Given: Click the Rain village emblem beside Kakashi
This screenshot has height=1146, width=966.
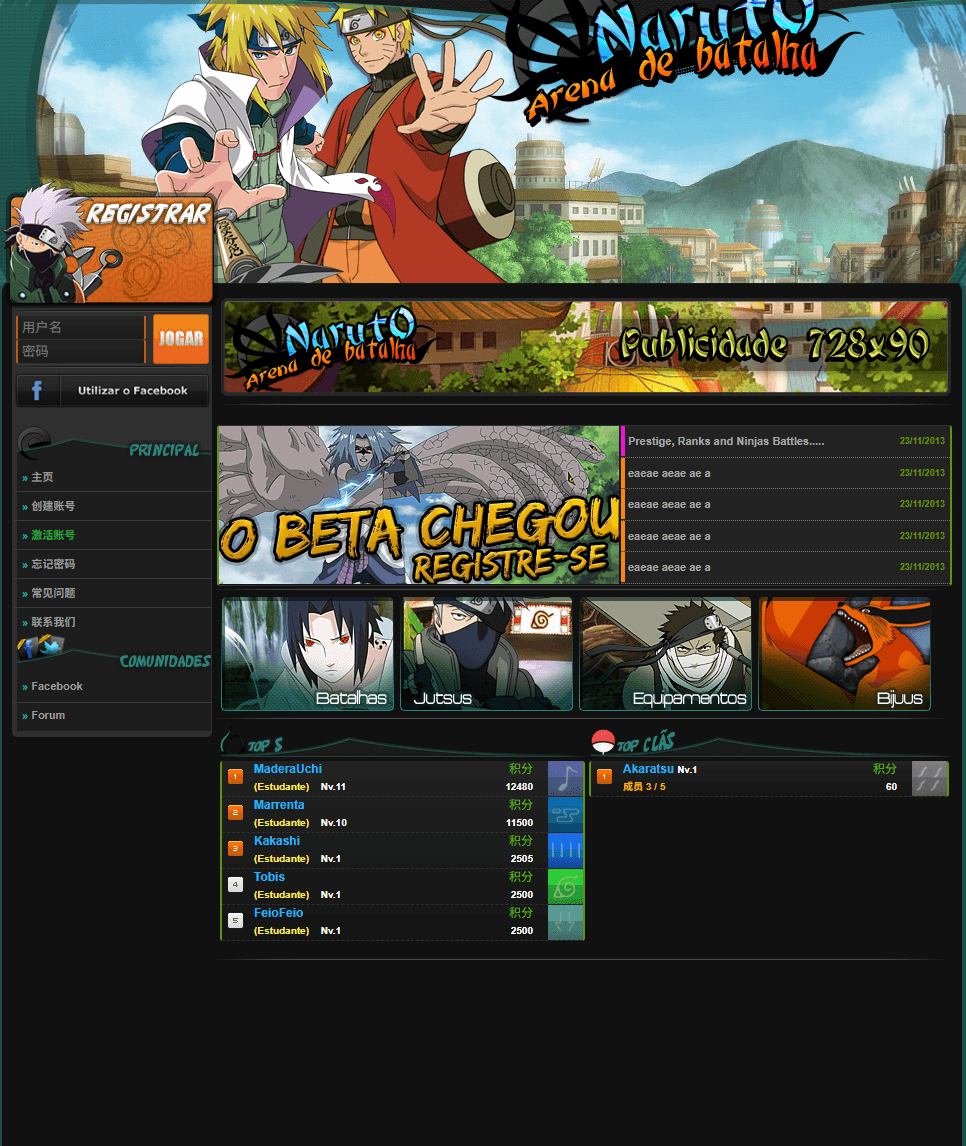Looking at the screenshot, I should pyautogui.click(x=566, y=850).
